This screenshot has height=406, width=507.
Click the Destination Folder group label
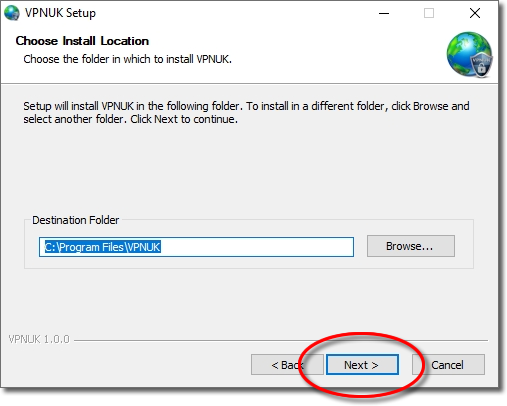pyautogui.click(x=75, y=220)
